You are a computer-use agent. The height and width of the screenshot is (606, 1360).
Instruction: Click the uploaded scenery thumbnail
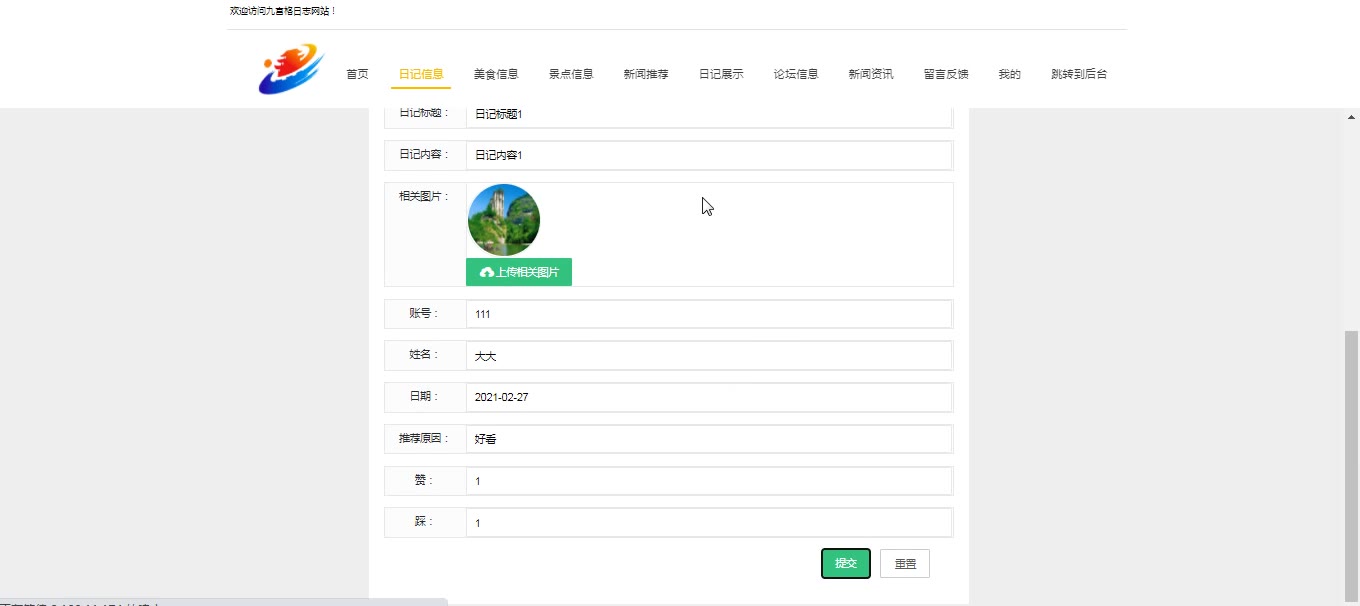[x=504, y=220]
